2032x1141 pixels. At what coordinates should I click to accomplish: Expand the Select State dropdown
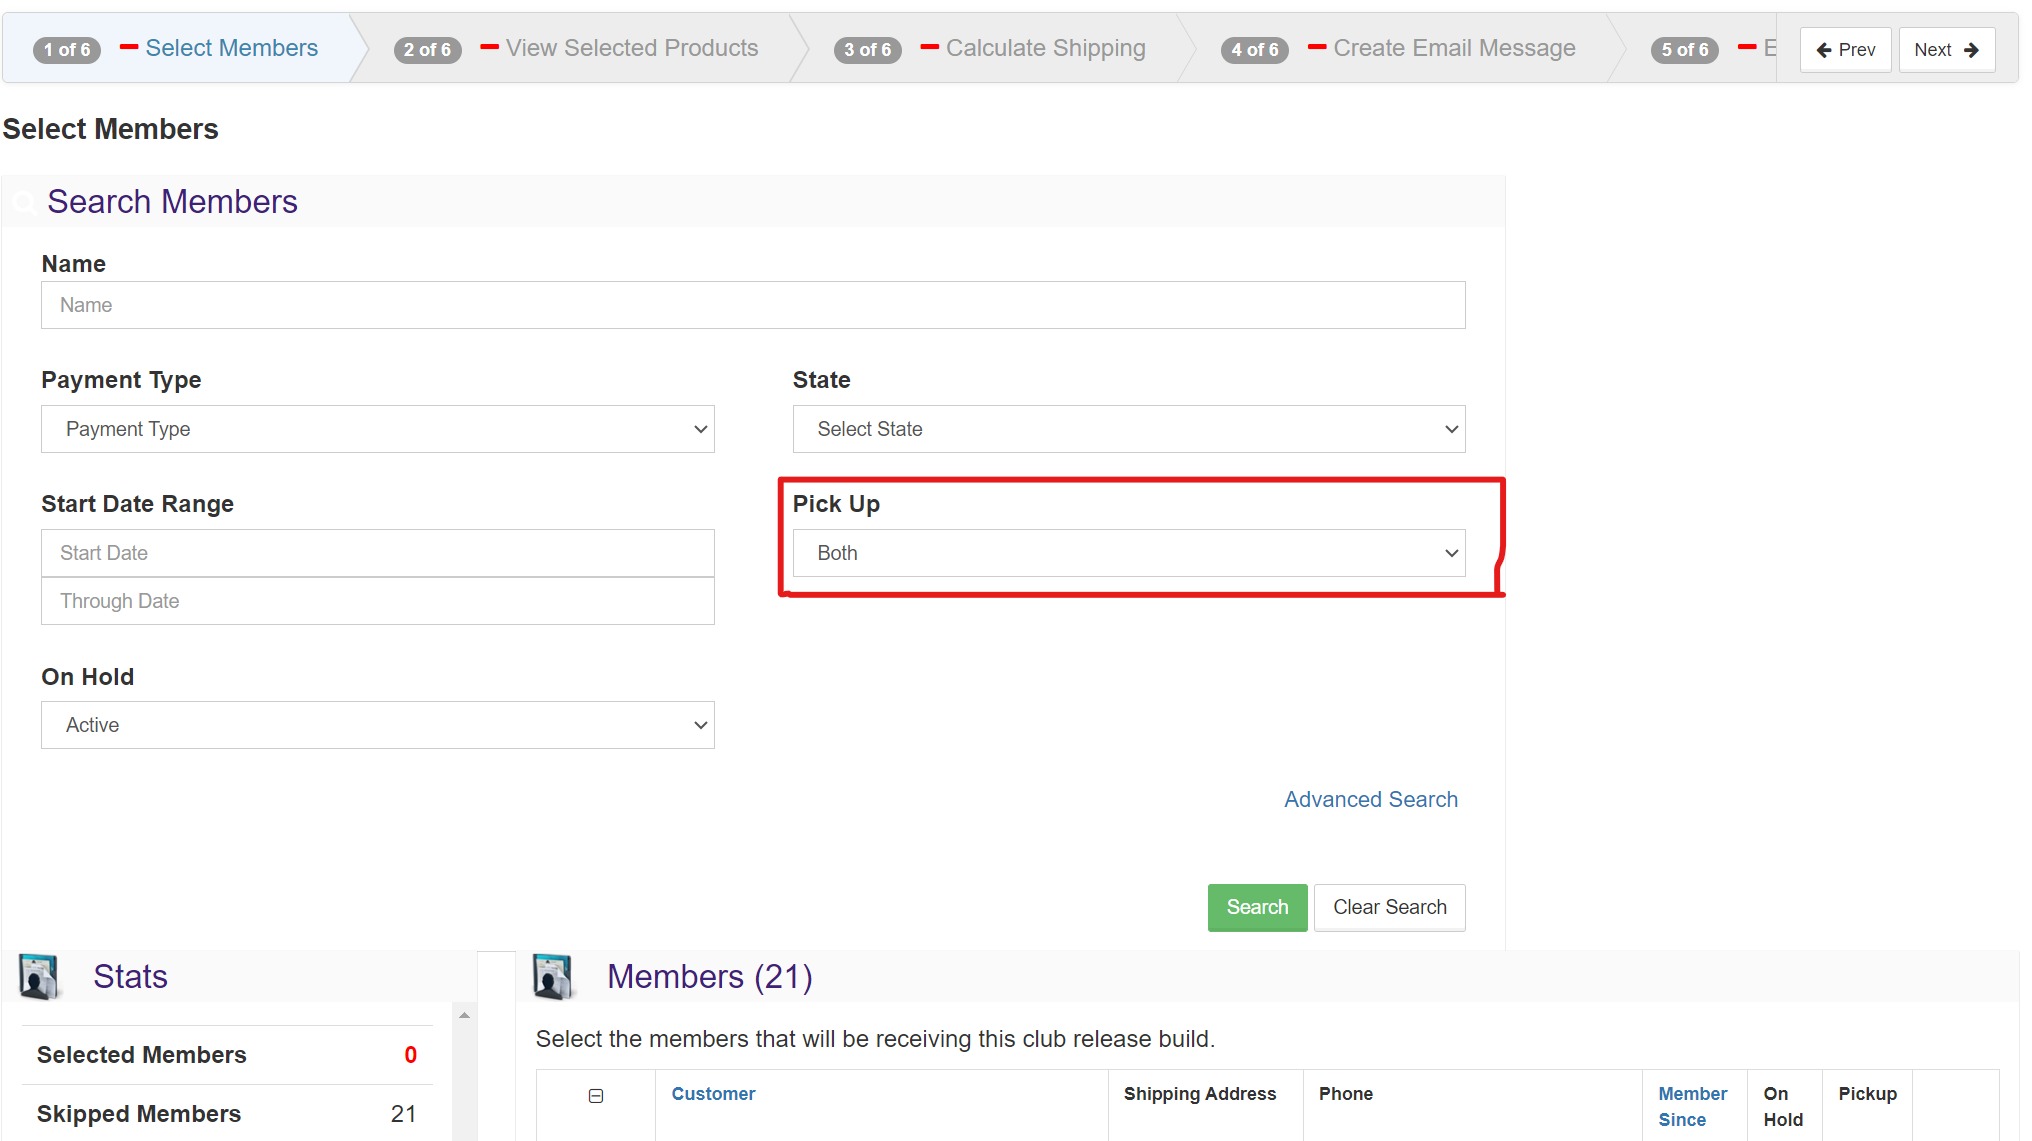click(1128, 429)
